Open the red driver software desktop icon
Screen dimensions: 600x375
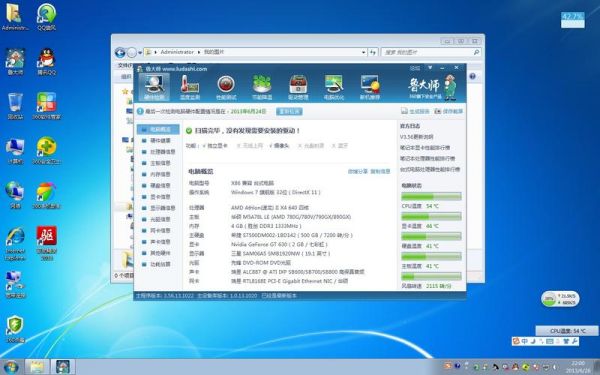tap(47, 243)
